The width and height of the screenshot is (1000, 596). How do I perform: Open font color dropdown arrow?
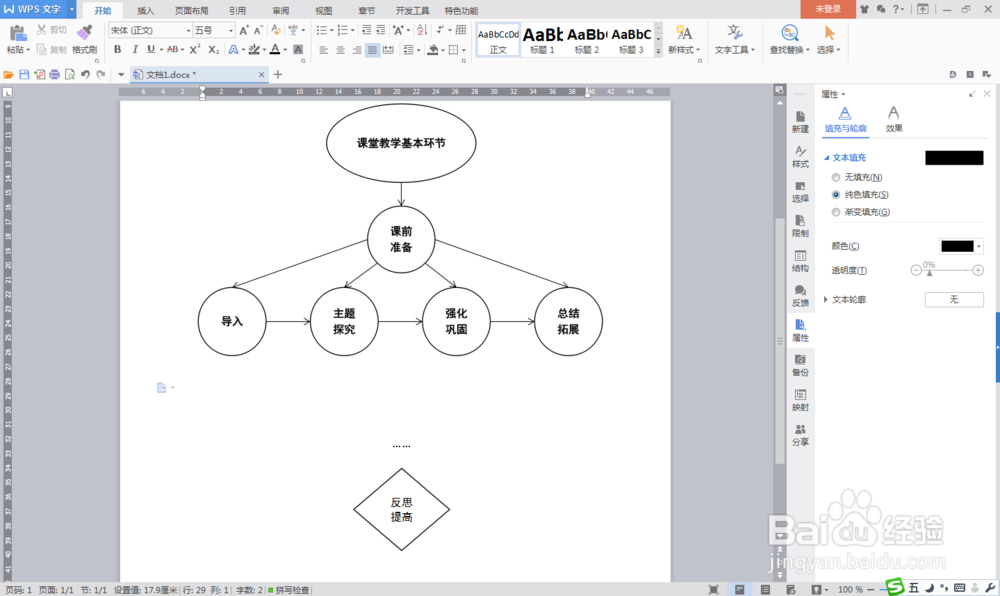point(285,50)
